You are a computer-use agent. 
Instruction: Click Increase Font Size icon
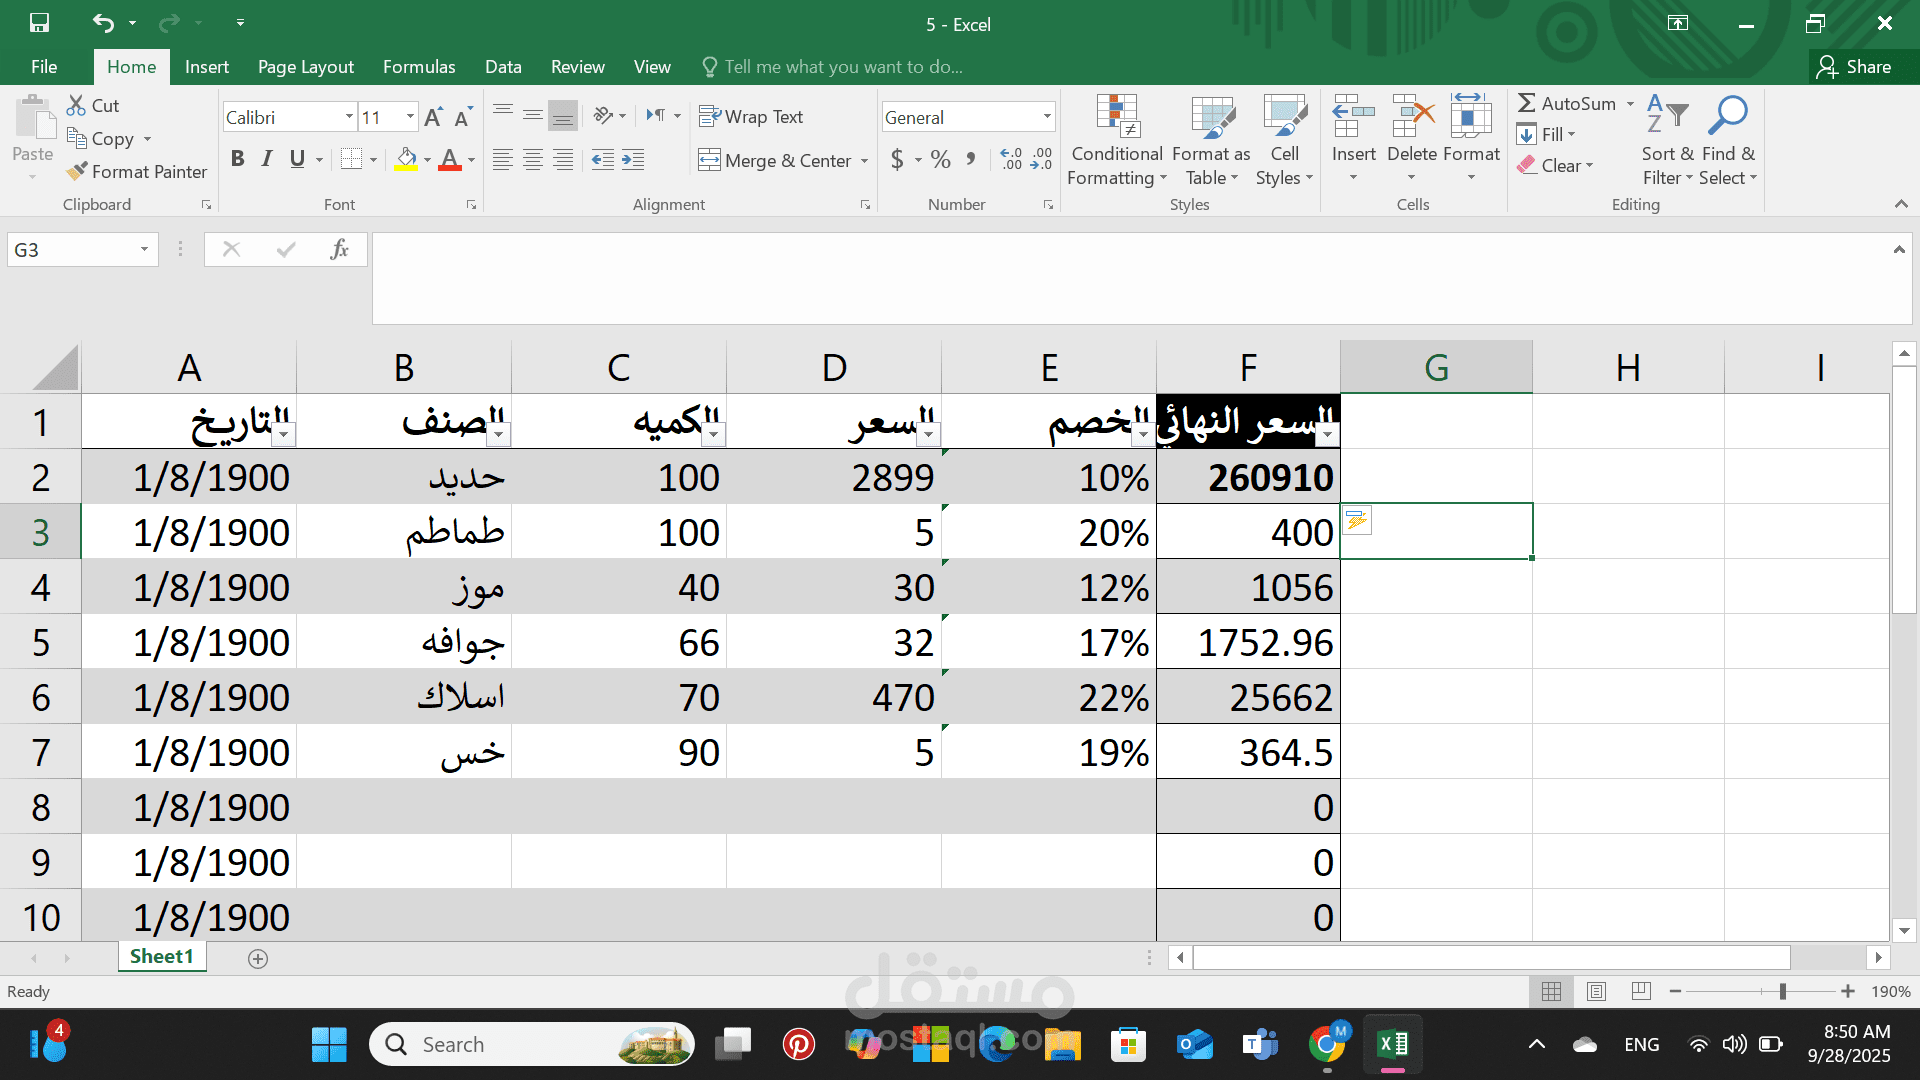tap(433, 118)
